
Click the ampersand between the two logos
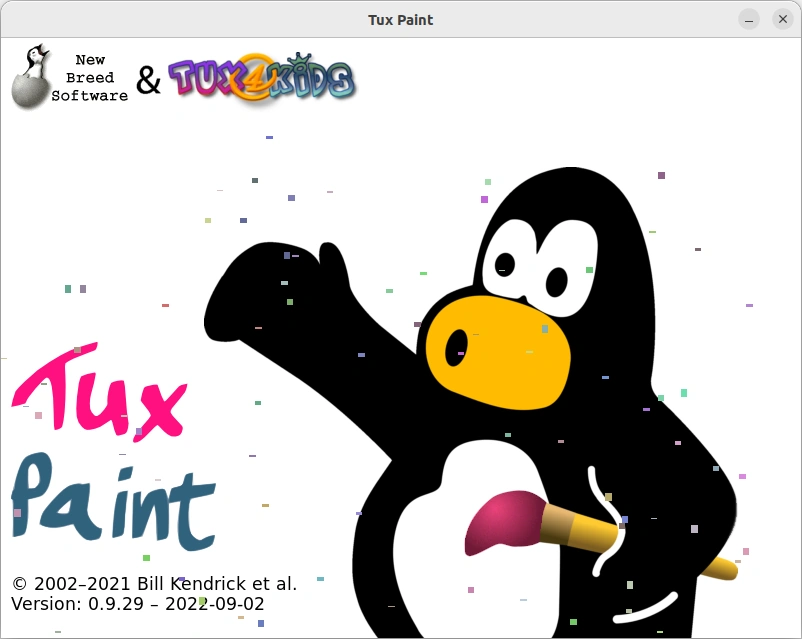[149, 78]
